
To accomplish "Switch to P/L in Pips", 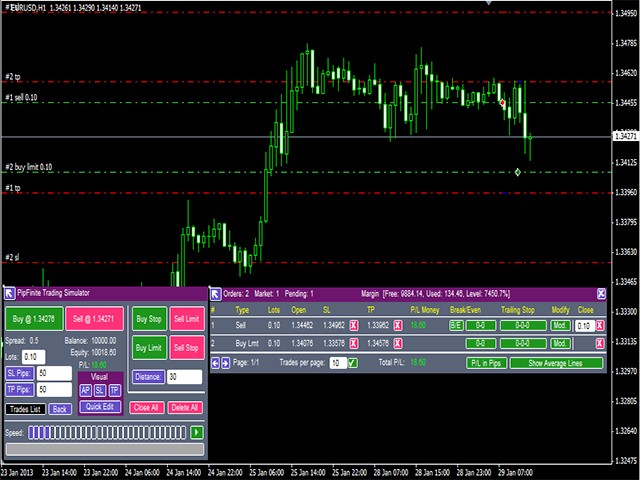I will 487,363.
